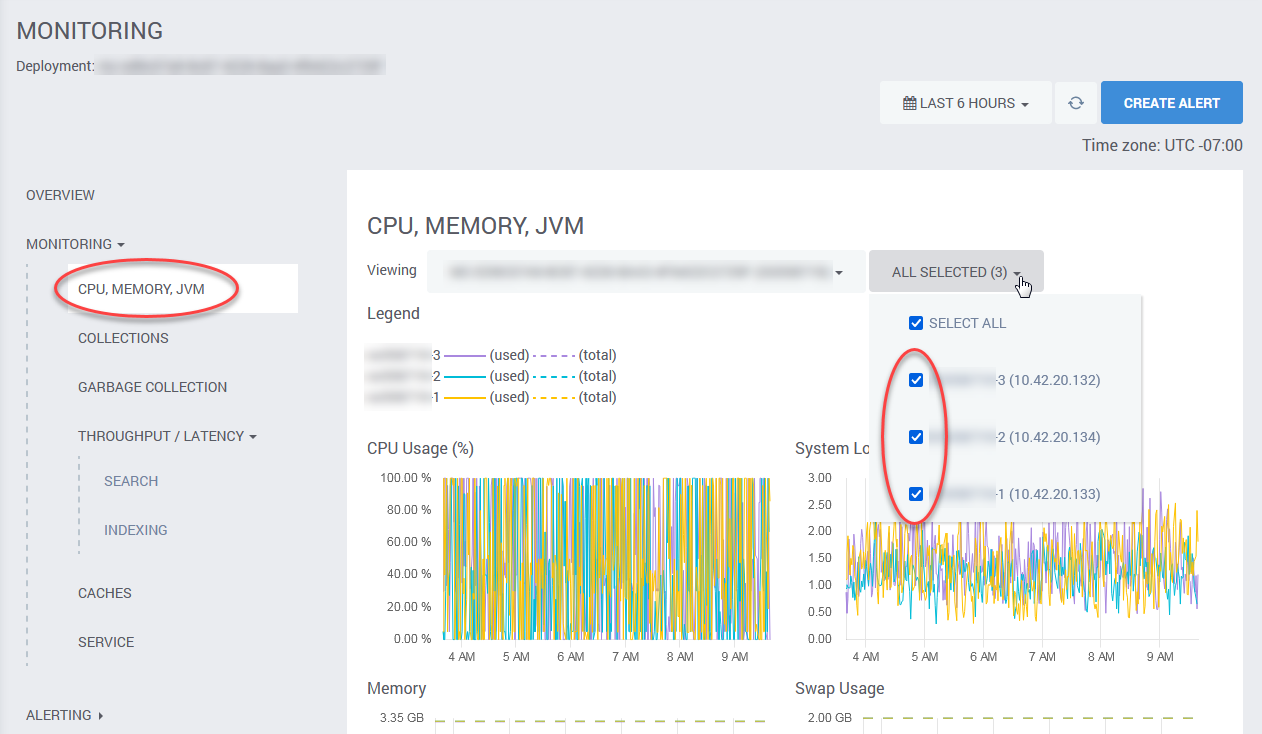This screenshot has width=1262, height=734.
Task: Open the GARBAGE COLLECTION view
Action: [x=152, y=387]
